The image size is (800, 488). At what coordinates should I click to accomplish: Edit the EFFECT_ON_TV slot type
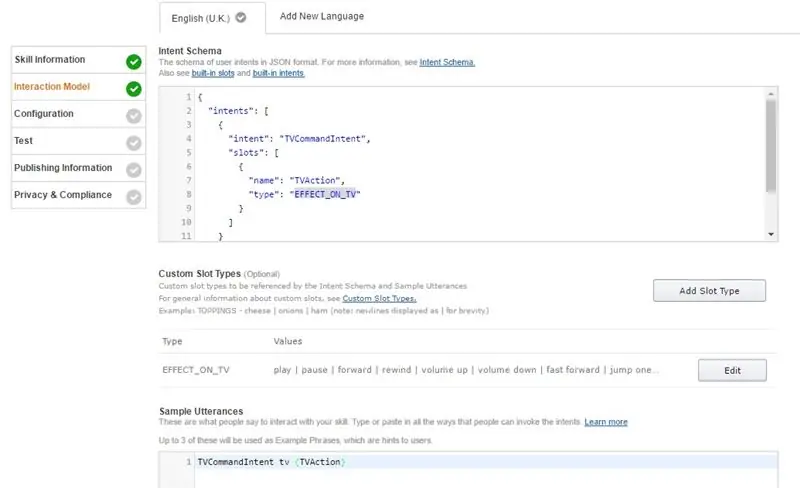[x=732, y=371]
